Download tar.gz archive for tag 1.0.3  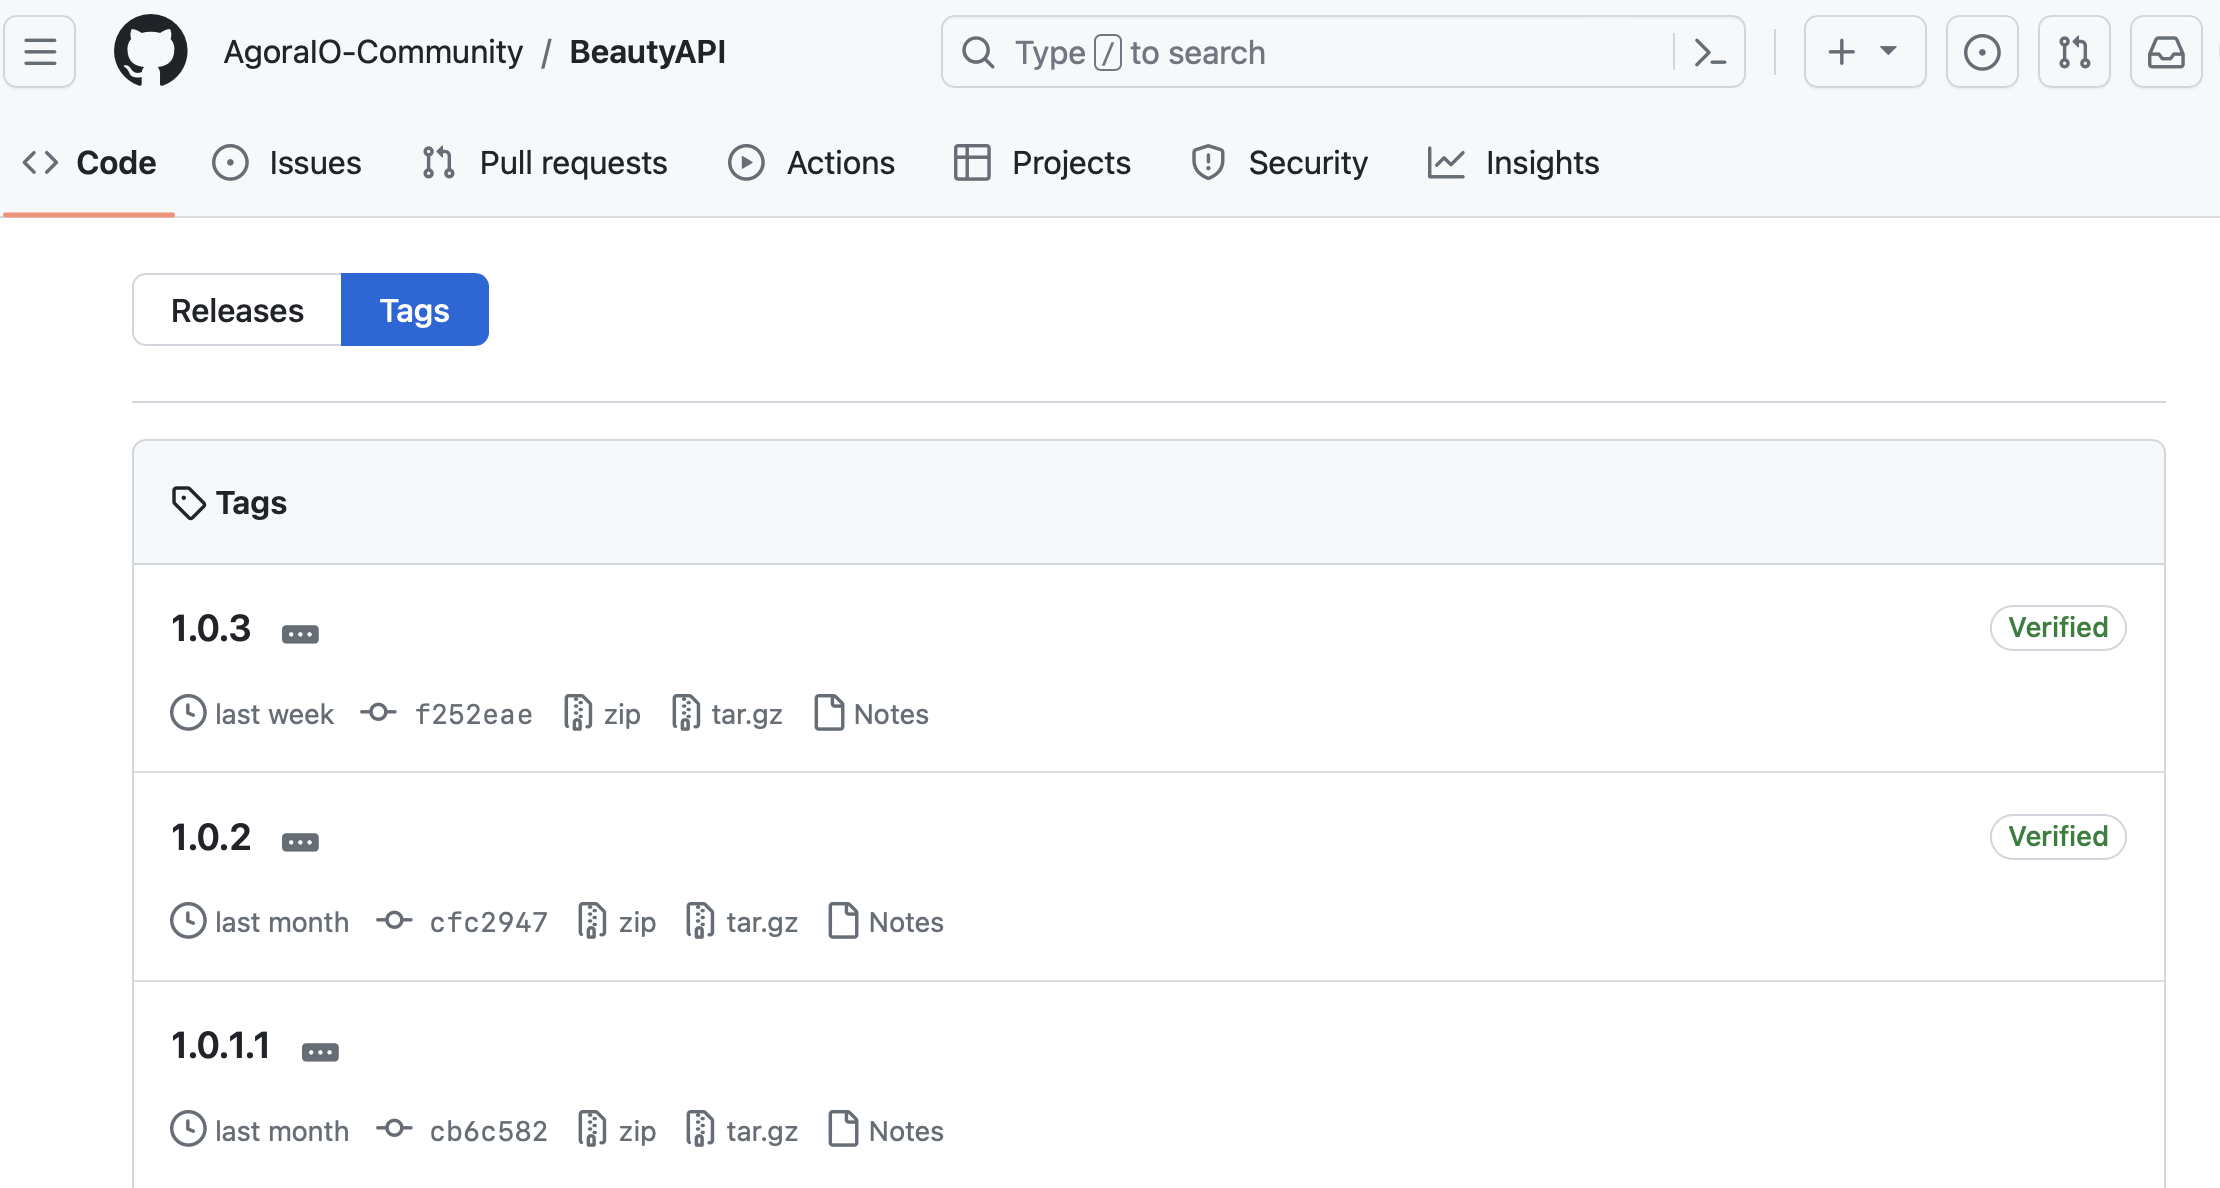point(727,714)
